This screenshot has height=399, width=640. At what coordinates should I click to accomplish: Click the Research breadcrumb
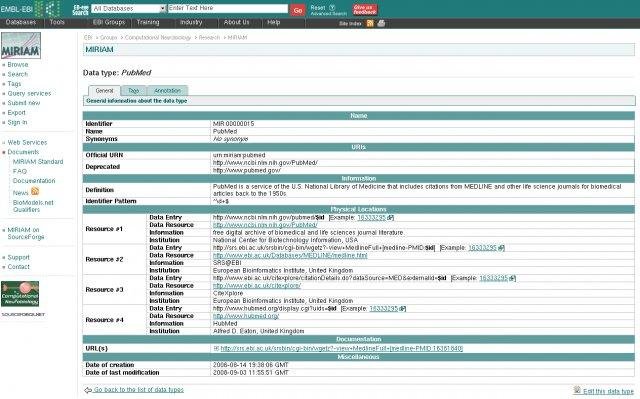[x=209, y=38]
